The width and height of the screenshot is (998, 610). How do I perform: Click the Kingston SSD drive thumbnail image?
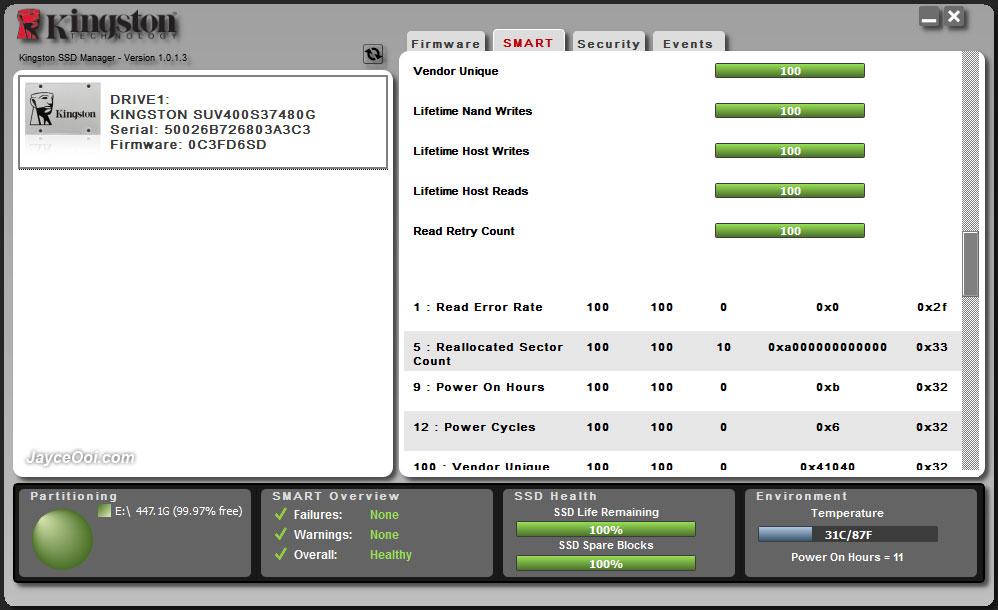pyautogui.click(x=62, y=118)
